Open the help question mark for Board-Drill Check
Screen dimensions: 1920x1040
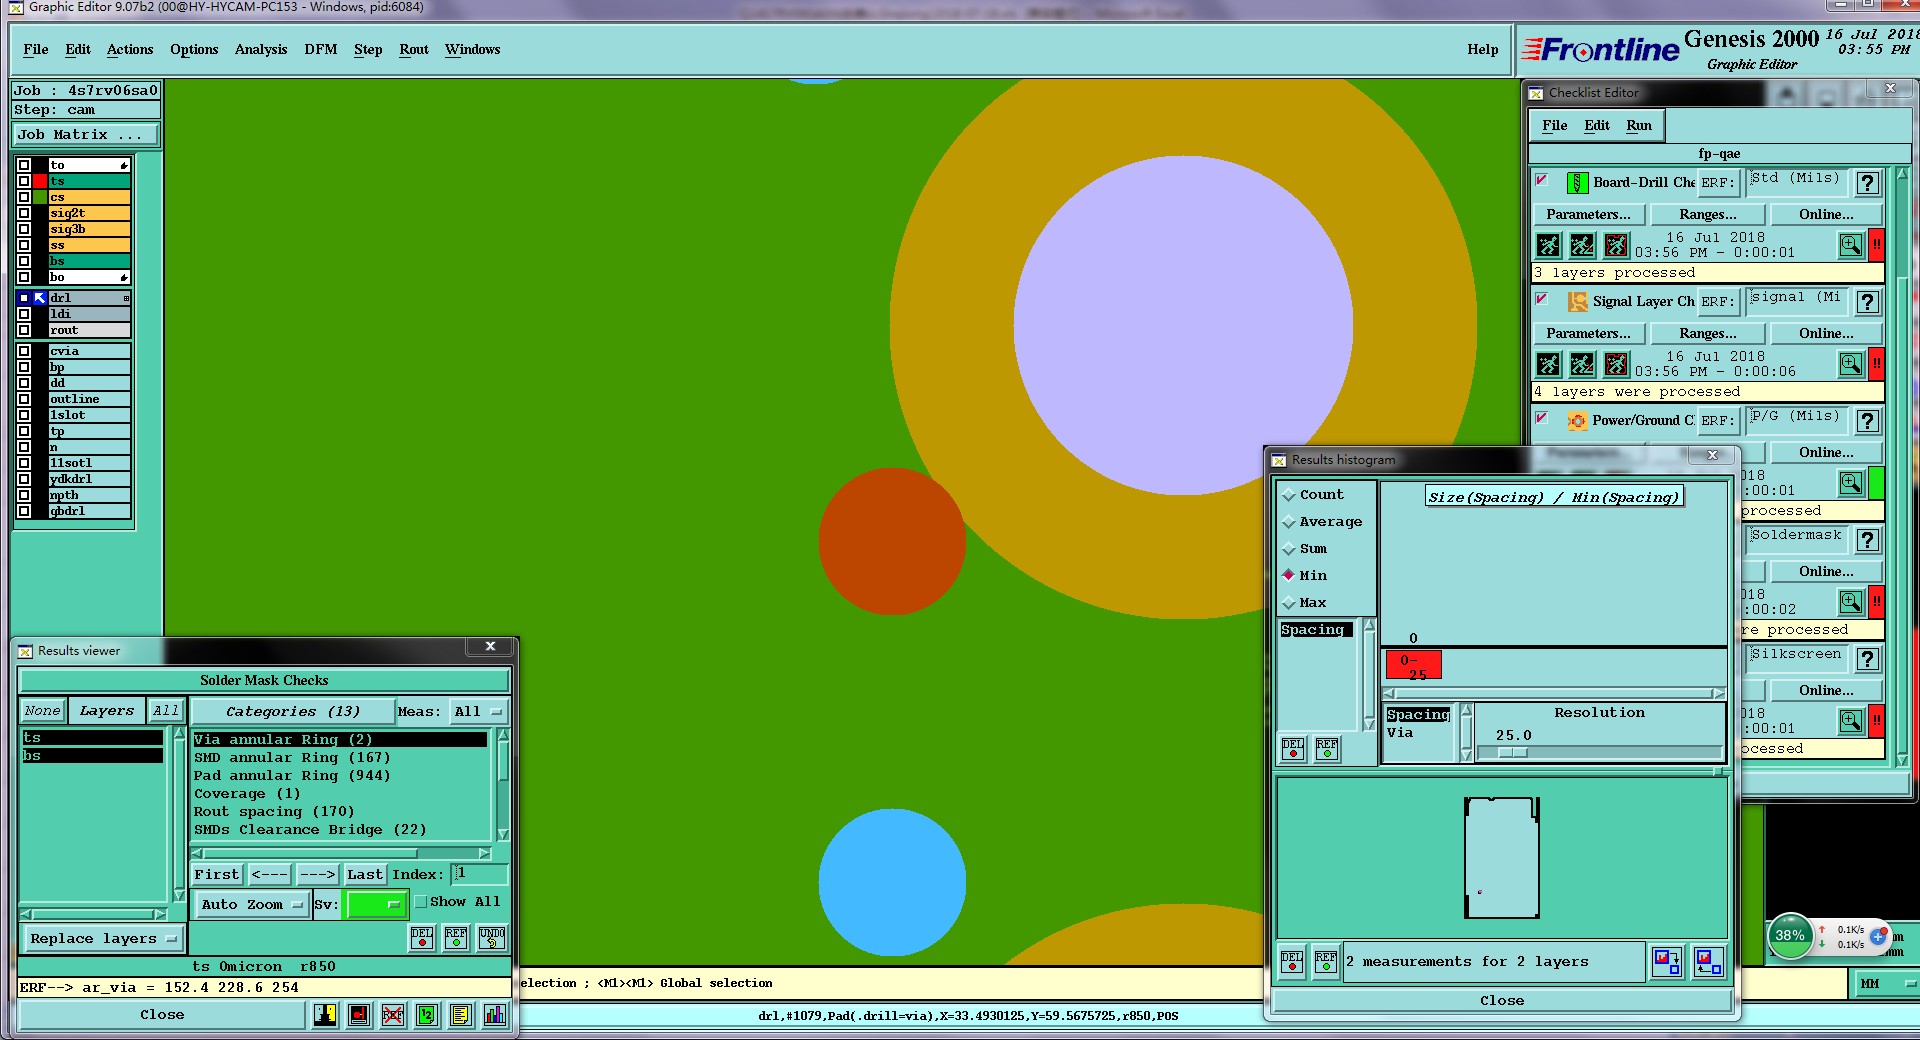pyautogui.click(x=1867, y=183)
